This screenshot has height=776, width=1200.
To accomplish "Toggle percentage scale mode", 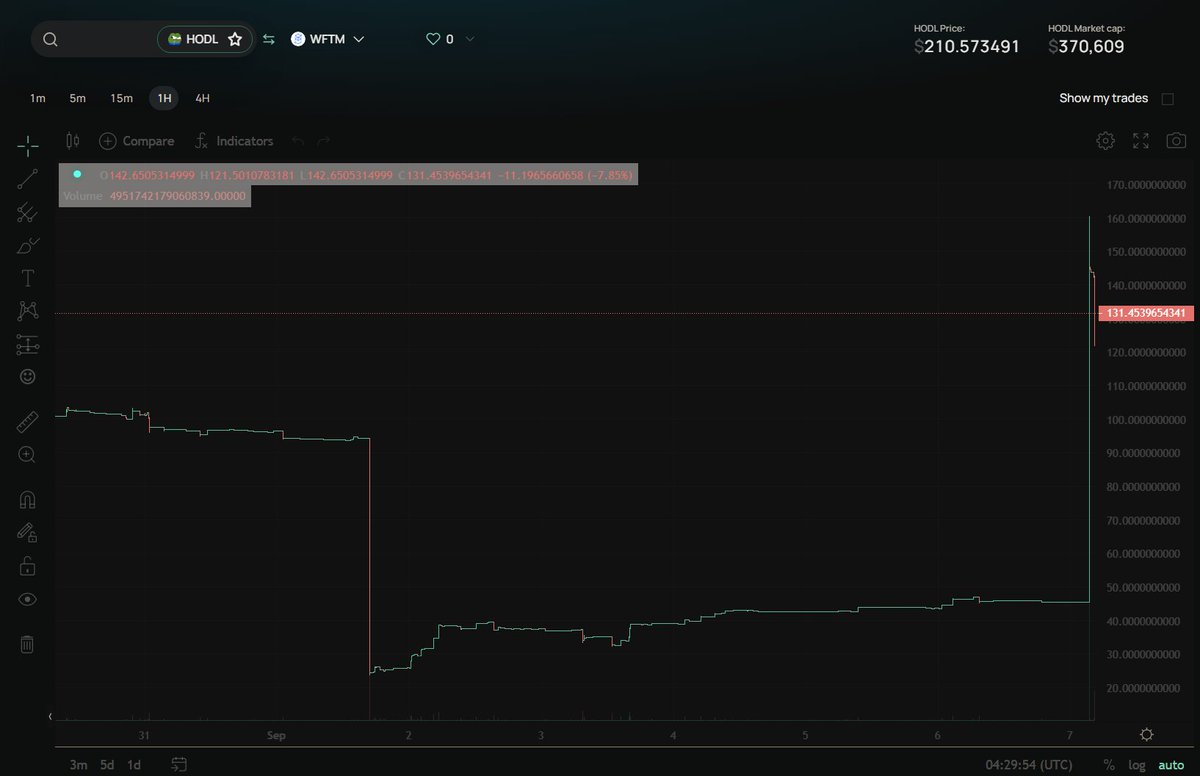I will click(x=1109, y=765).
